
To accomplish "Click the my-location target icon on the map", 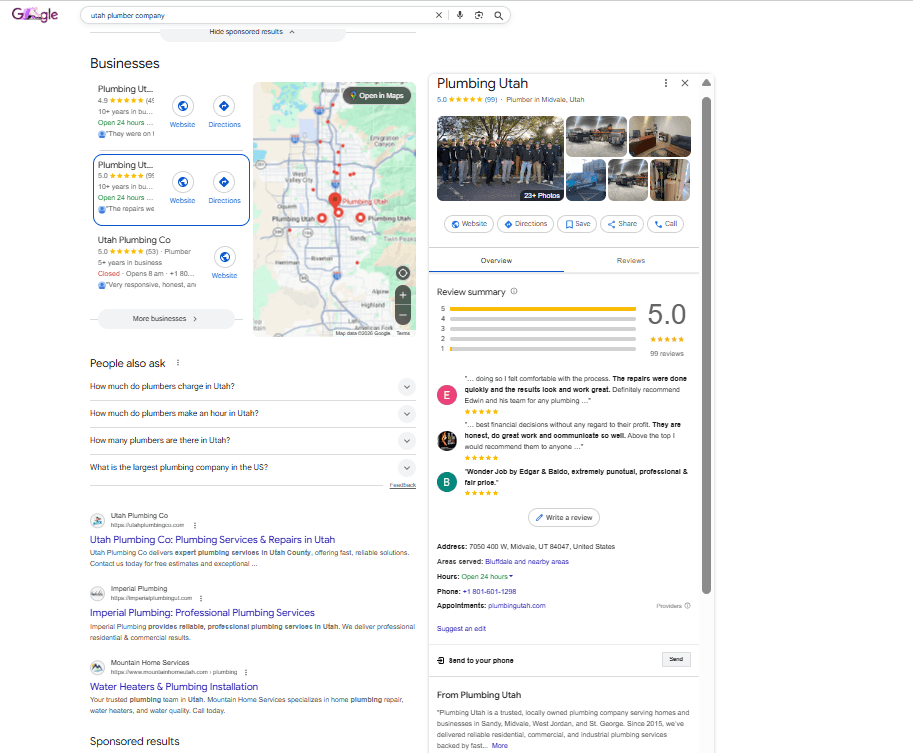I will click(402, 272).
